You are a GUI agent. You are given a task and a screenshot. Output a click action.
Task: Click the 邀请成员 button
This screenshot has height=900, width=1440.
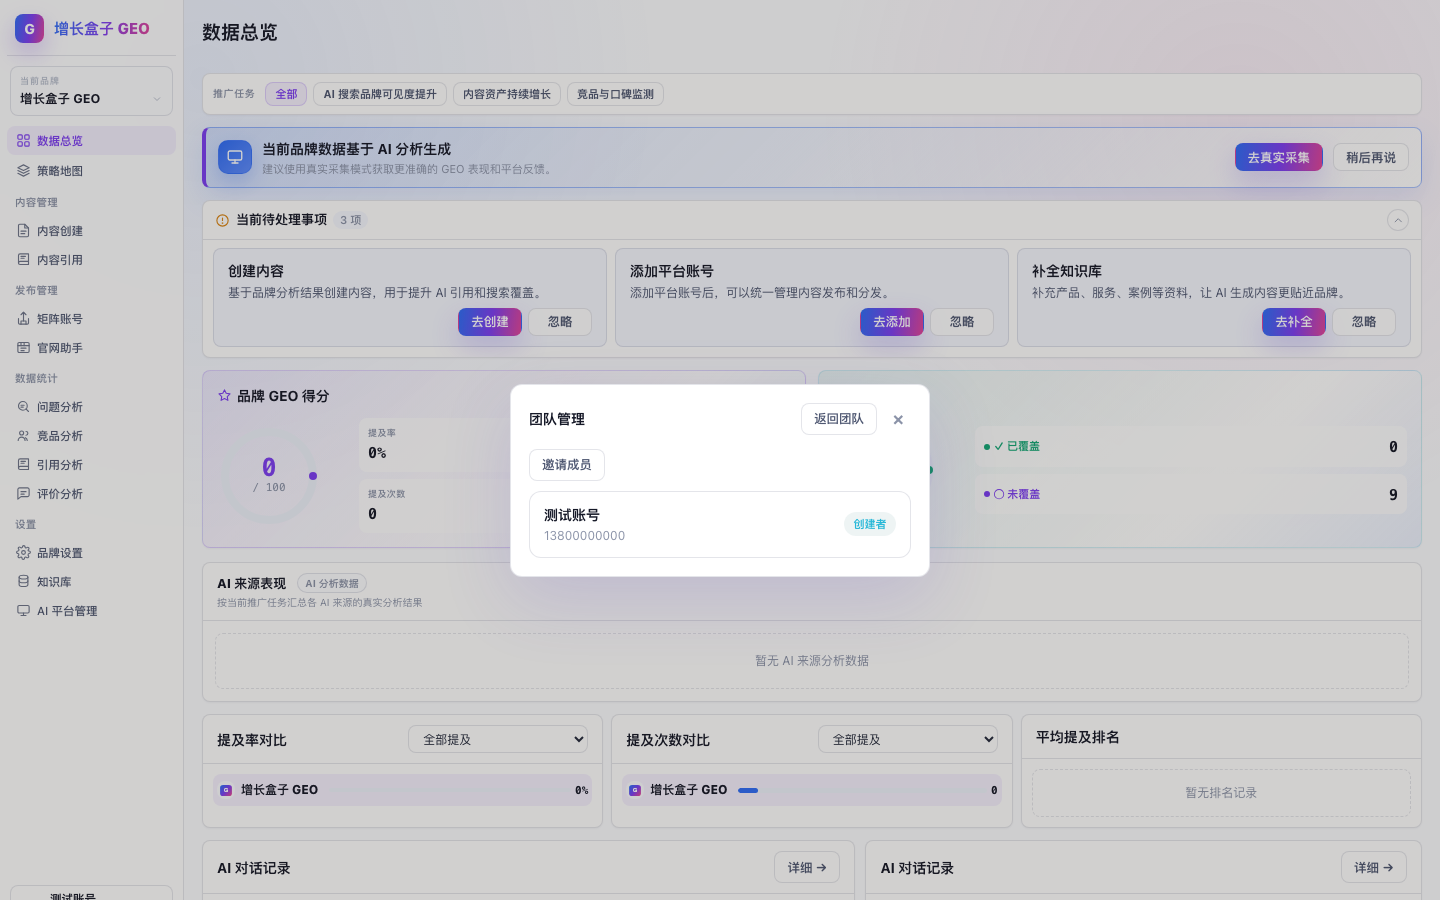[566, 465]
